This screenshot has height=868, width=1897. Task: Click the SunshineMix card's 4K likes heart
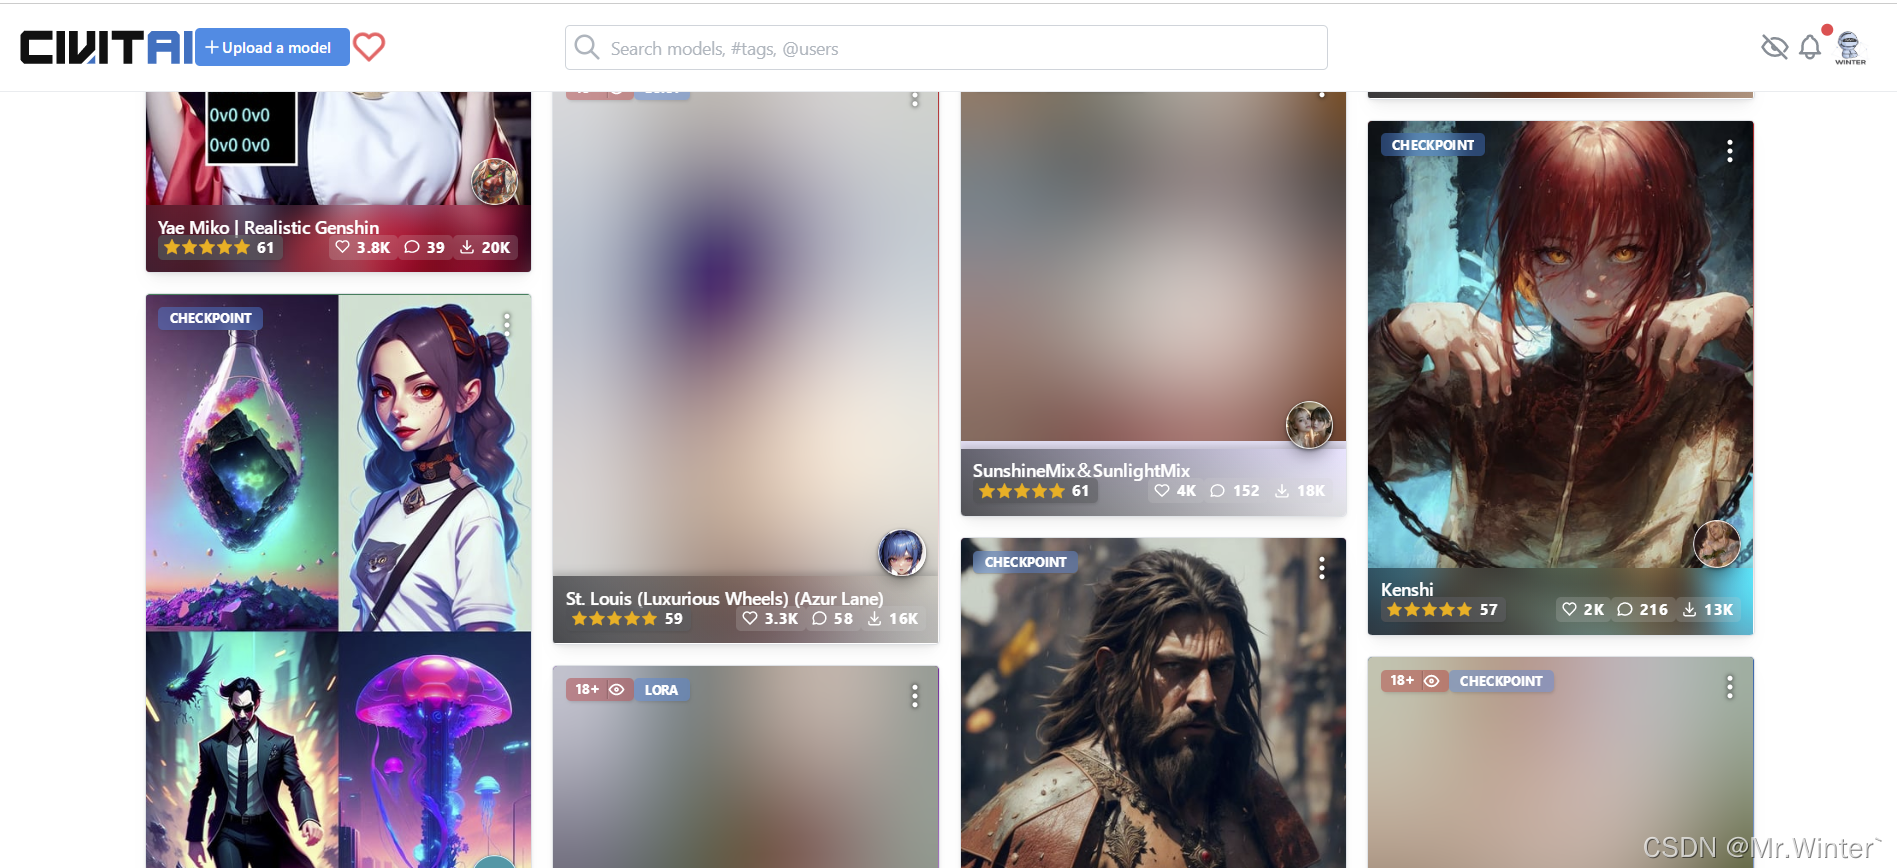pyautogui.click(x=1162, y=491)
